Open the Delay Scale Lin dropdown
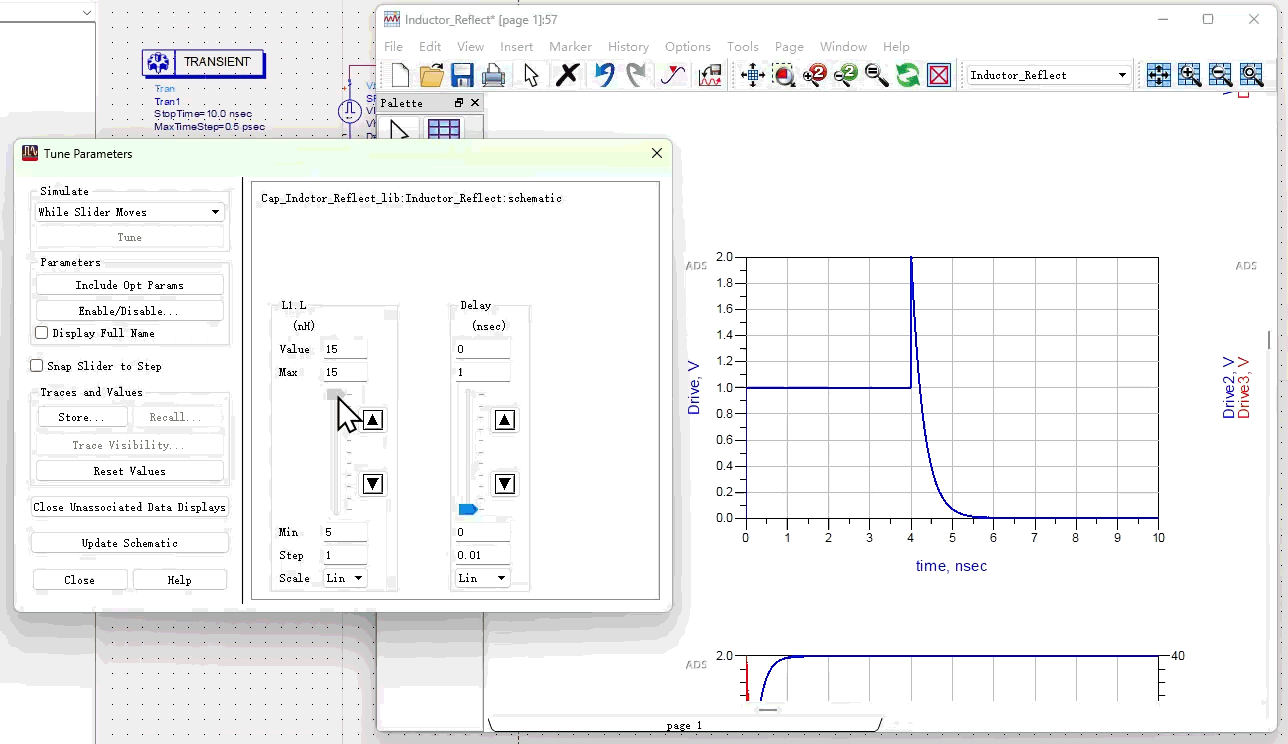The height and width of the screenshot is (744, 1288). (483, 578)
